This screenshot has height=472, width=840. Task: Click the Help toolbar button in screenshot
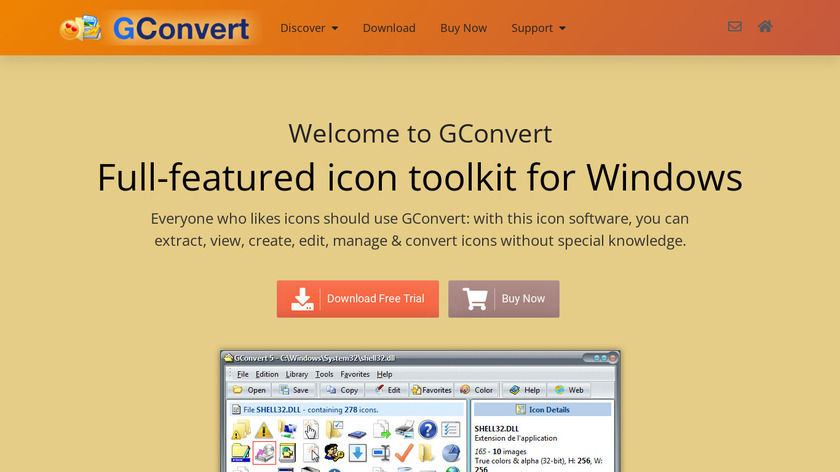click(525, 390)
